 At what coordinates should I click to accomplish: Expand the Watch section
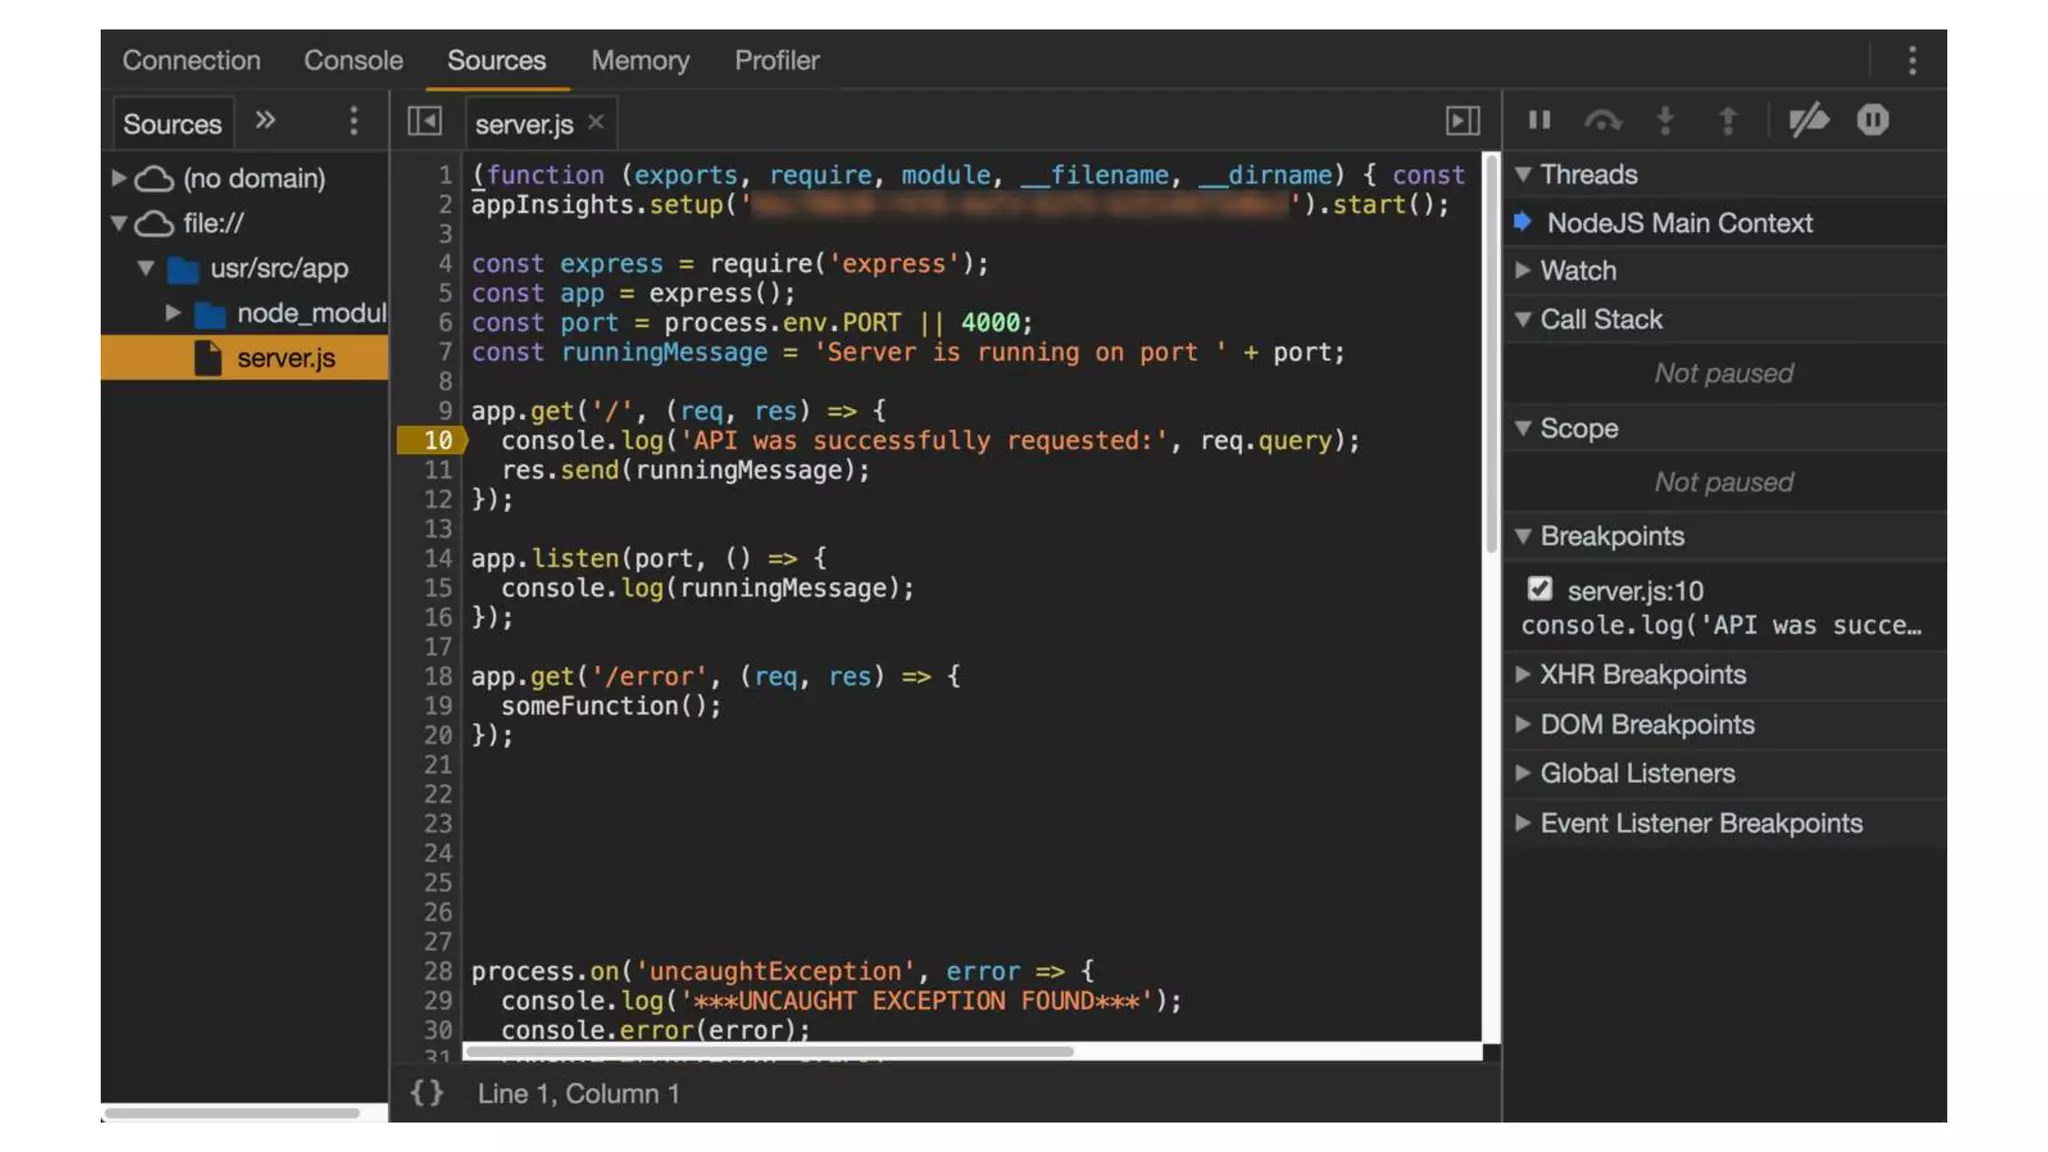coord(1577,270)
